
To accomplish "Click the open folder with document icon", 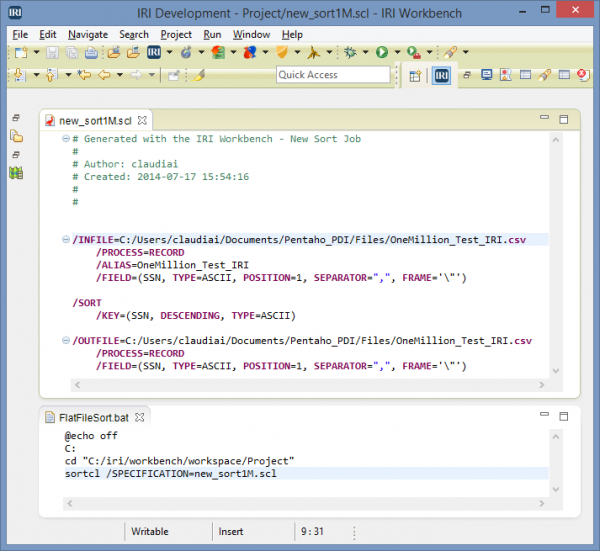I will 133,52.
